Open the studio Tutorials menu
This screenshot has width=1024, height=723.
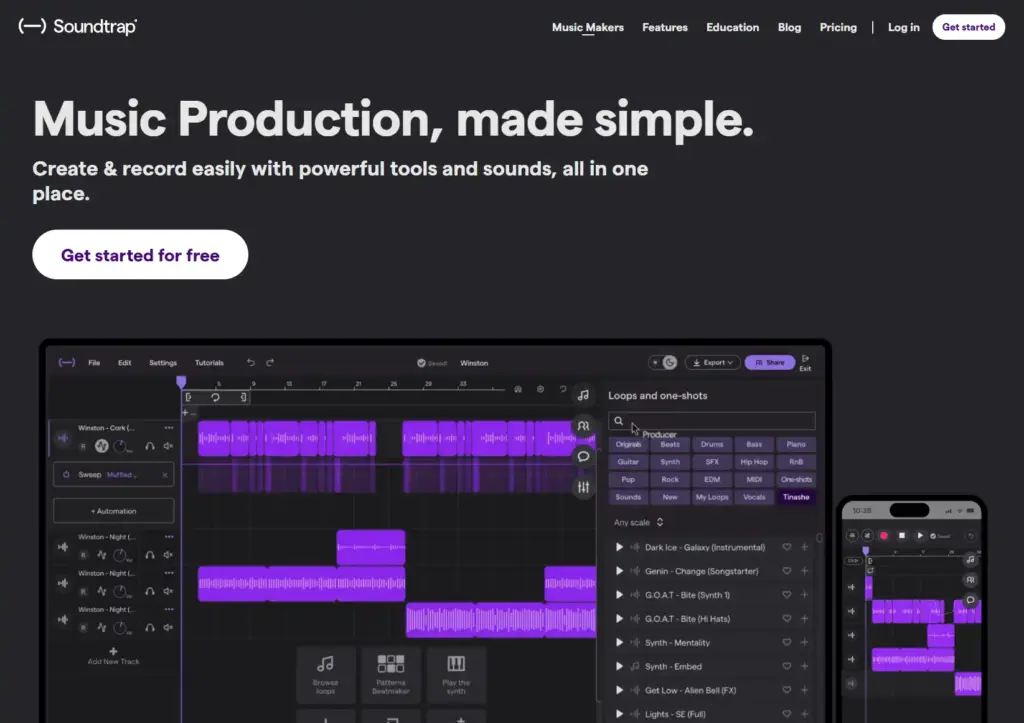coord(209,362)
